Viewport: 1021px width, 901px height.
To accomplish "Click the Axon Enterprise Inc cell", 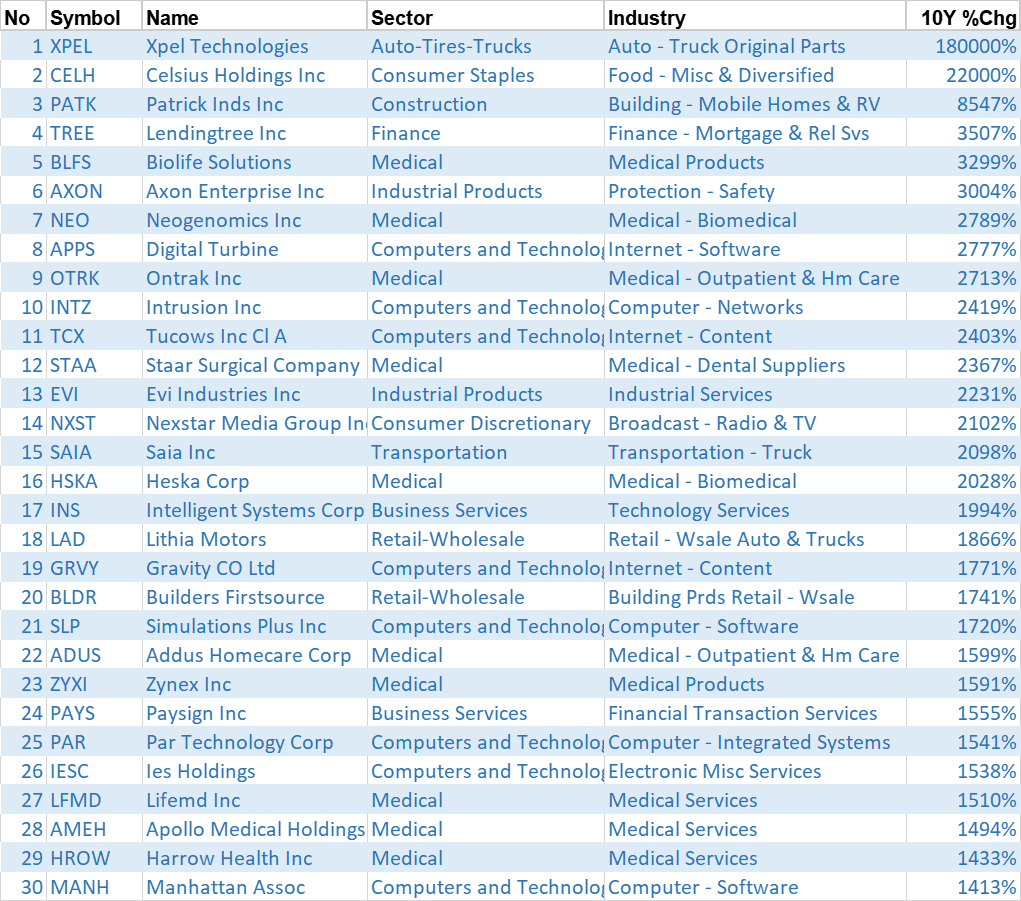I will pyautogui.click(x=254, y=191).
